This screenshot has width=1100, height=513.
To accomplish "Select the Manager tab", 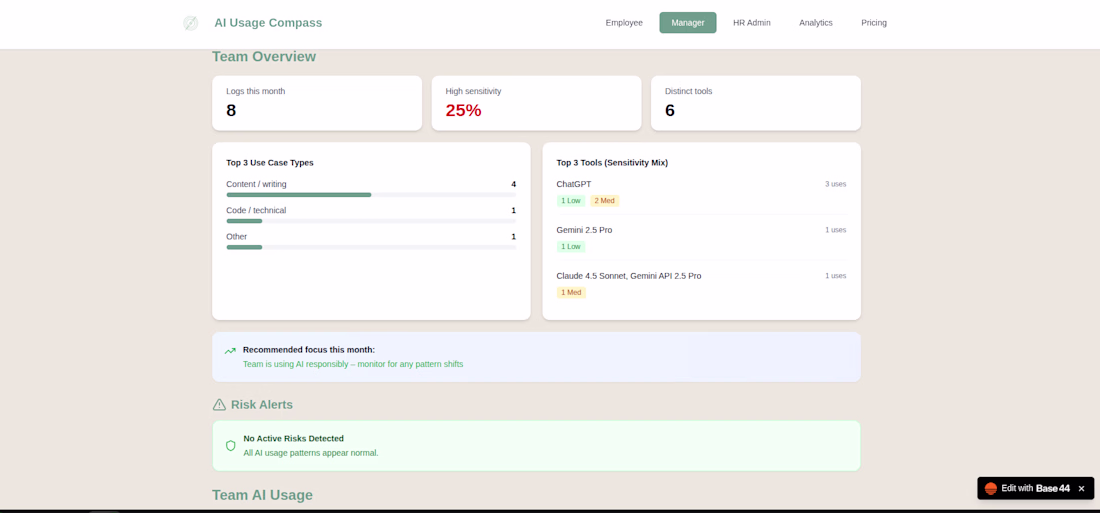I will tap(688, 22).
